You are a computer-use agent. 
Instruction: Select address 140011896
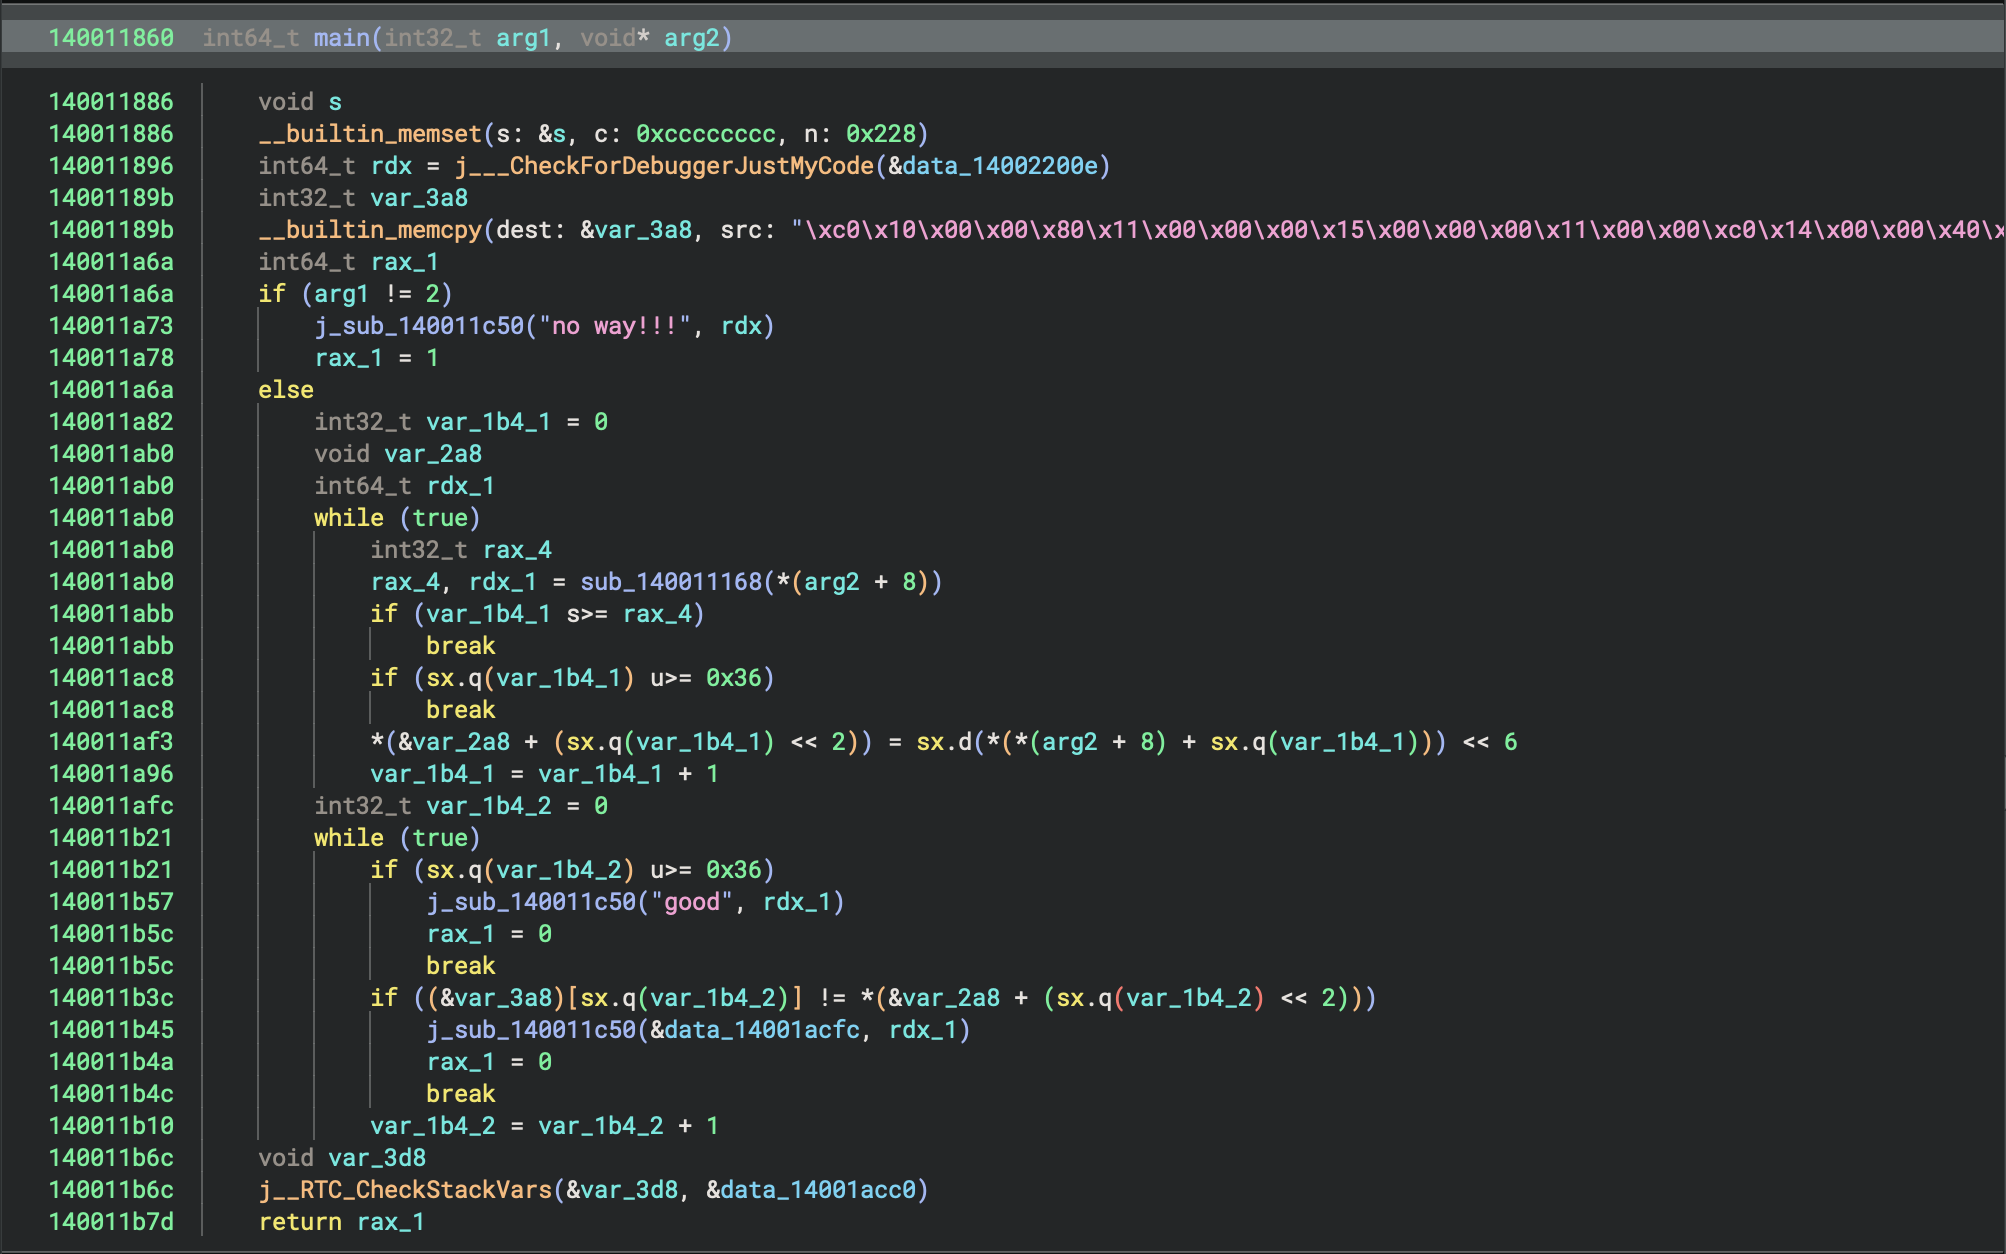coord(111,166)
